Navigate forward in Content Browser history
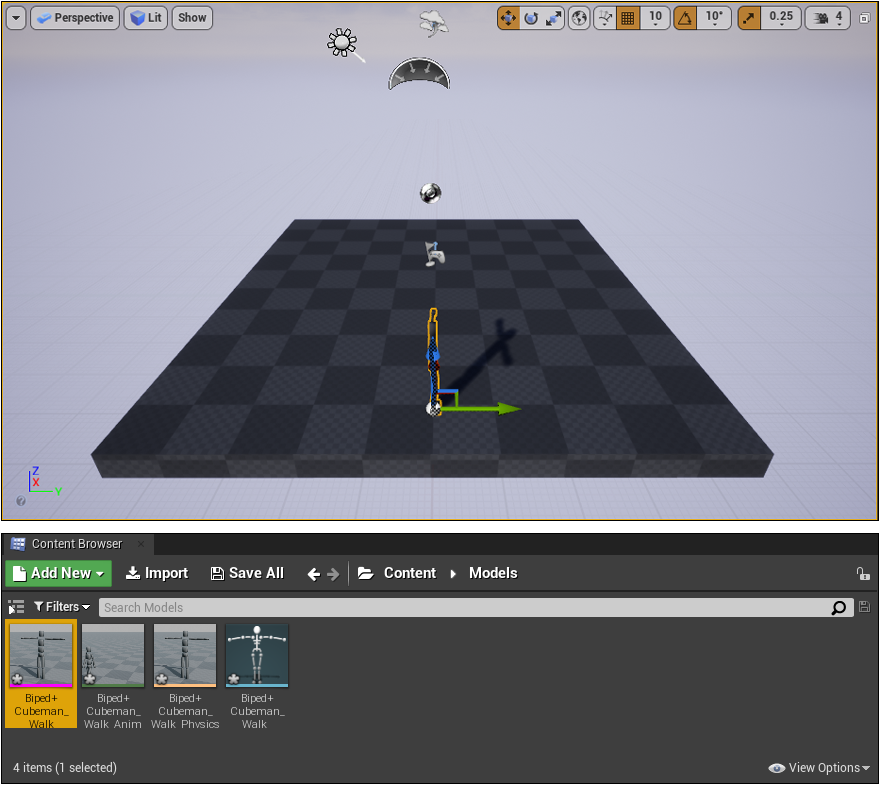880x785 pixels. pos(333,574)
